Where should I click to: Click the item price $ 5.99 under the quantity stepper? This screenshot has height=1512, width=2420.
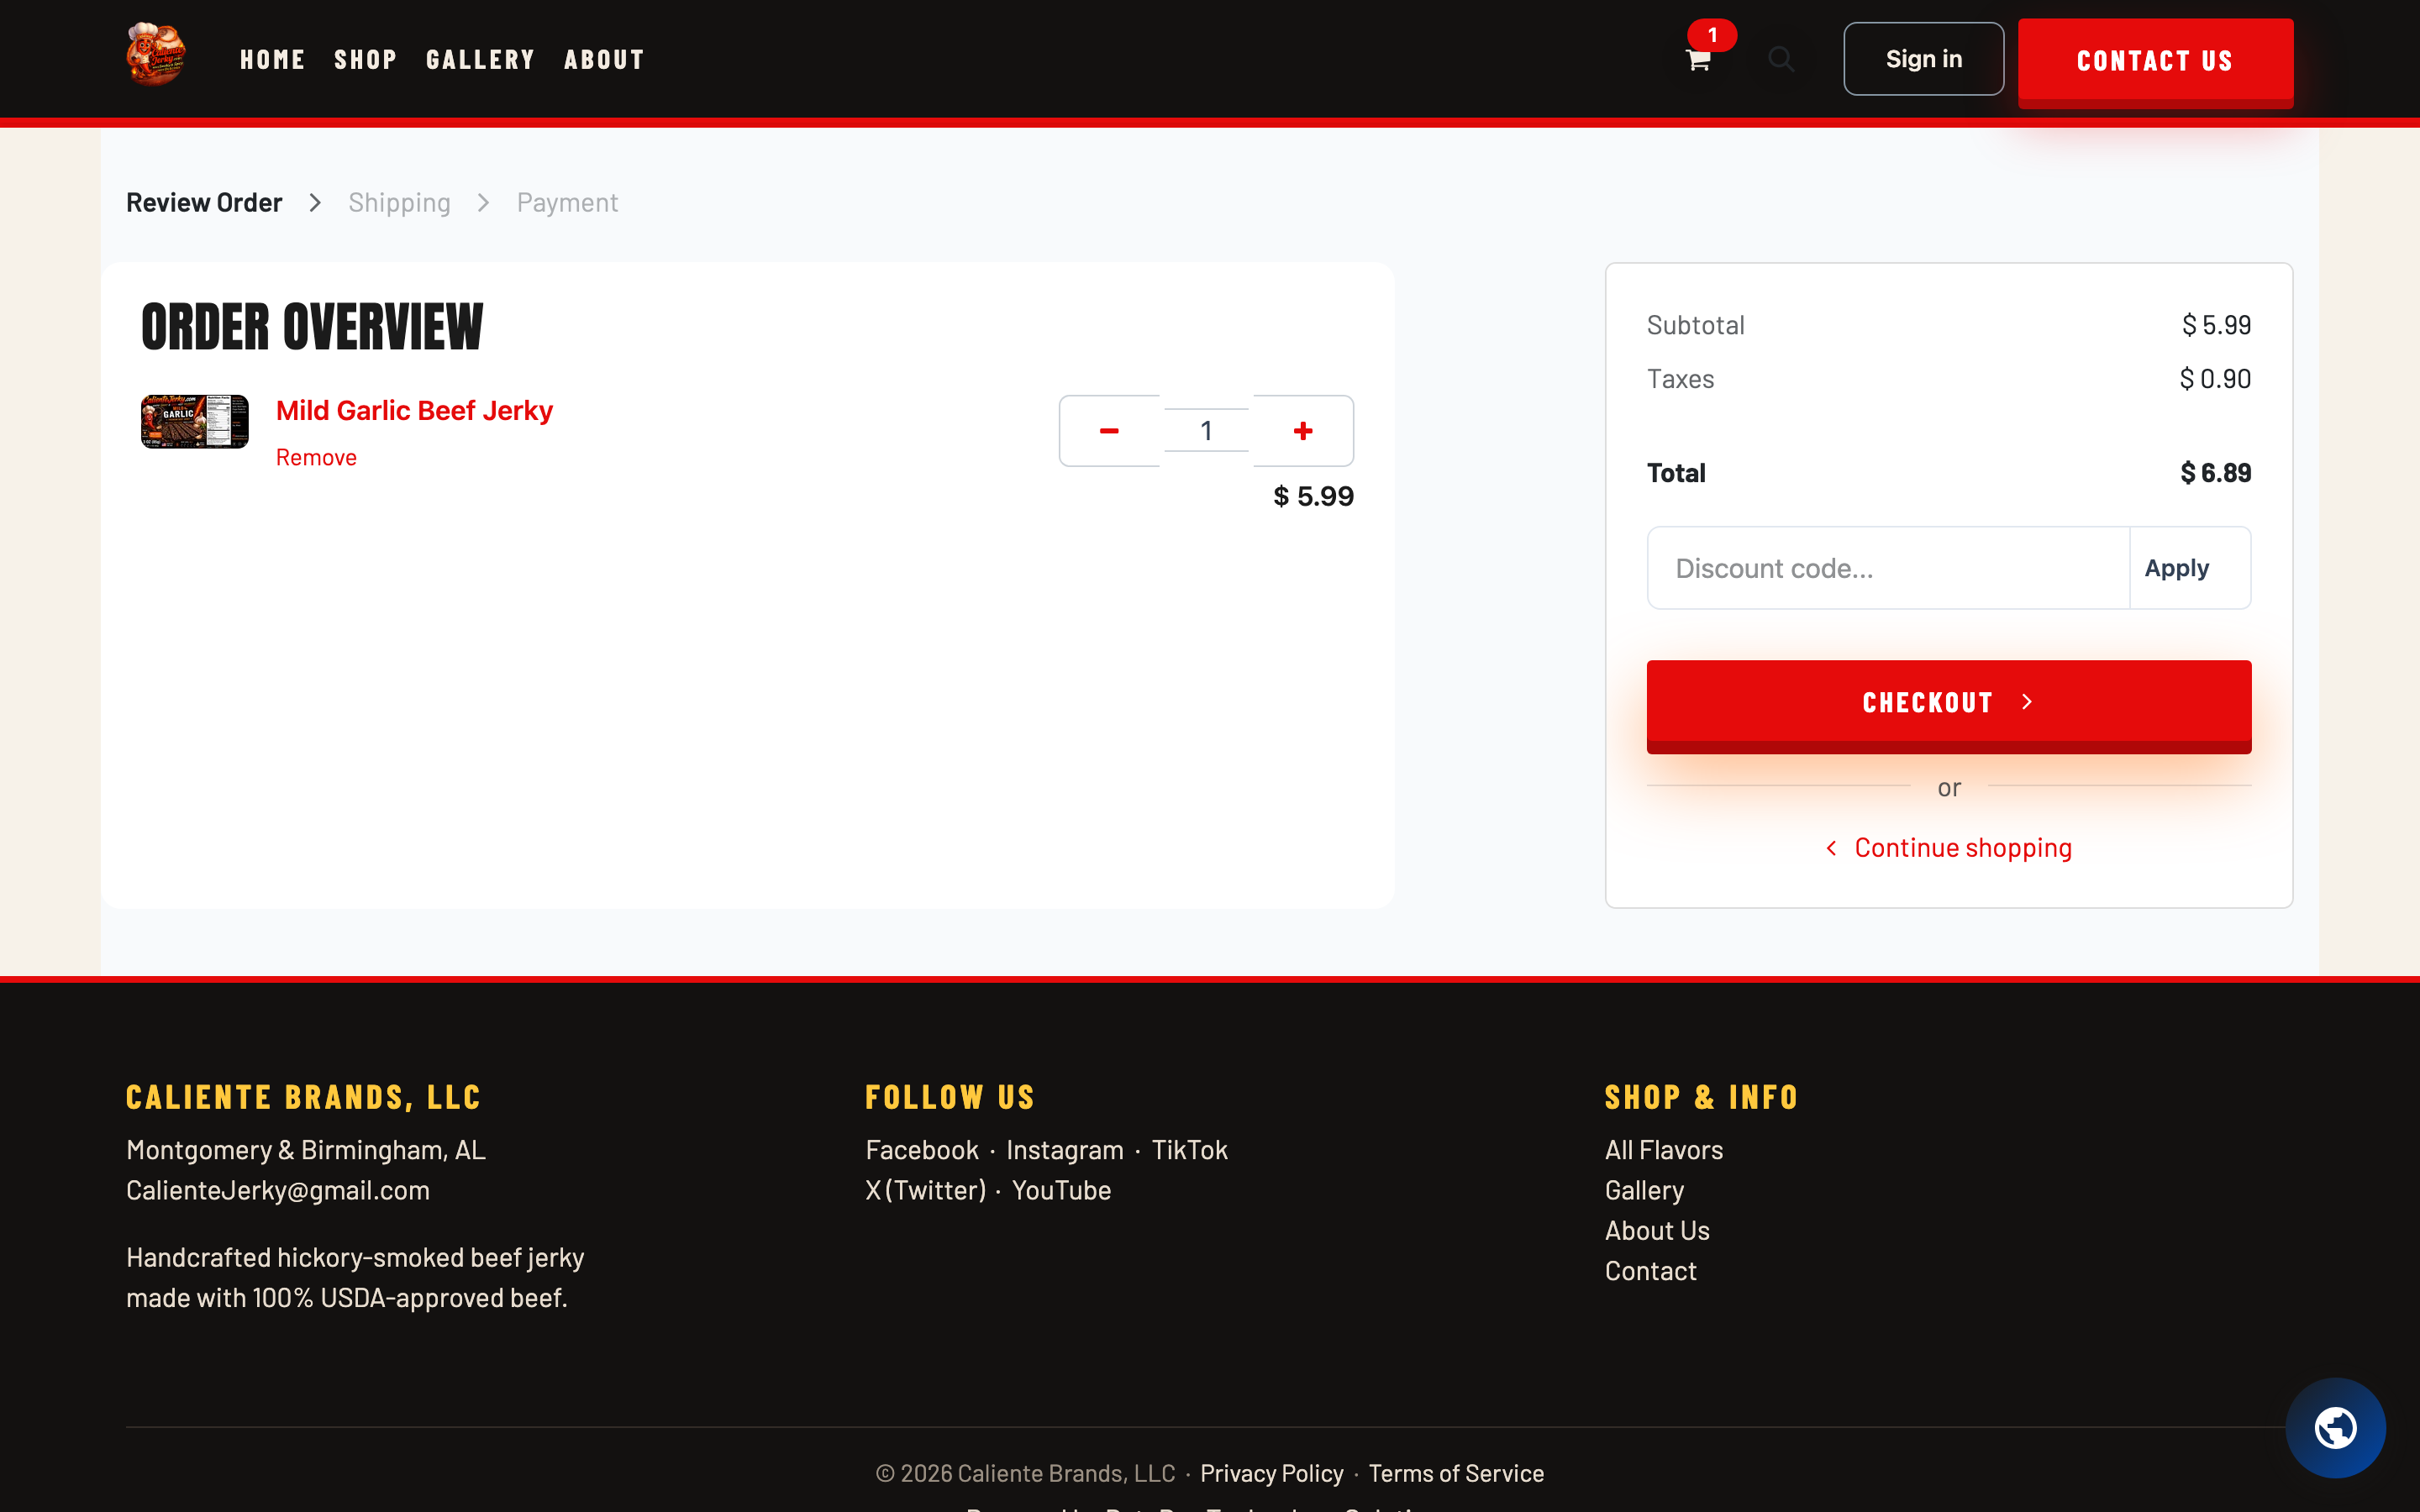click(x=1313, y=496)
